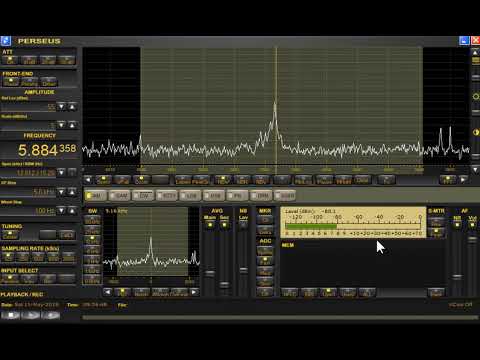Switch display to Spect view
480x360 pixels.
click(103, 180)
